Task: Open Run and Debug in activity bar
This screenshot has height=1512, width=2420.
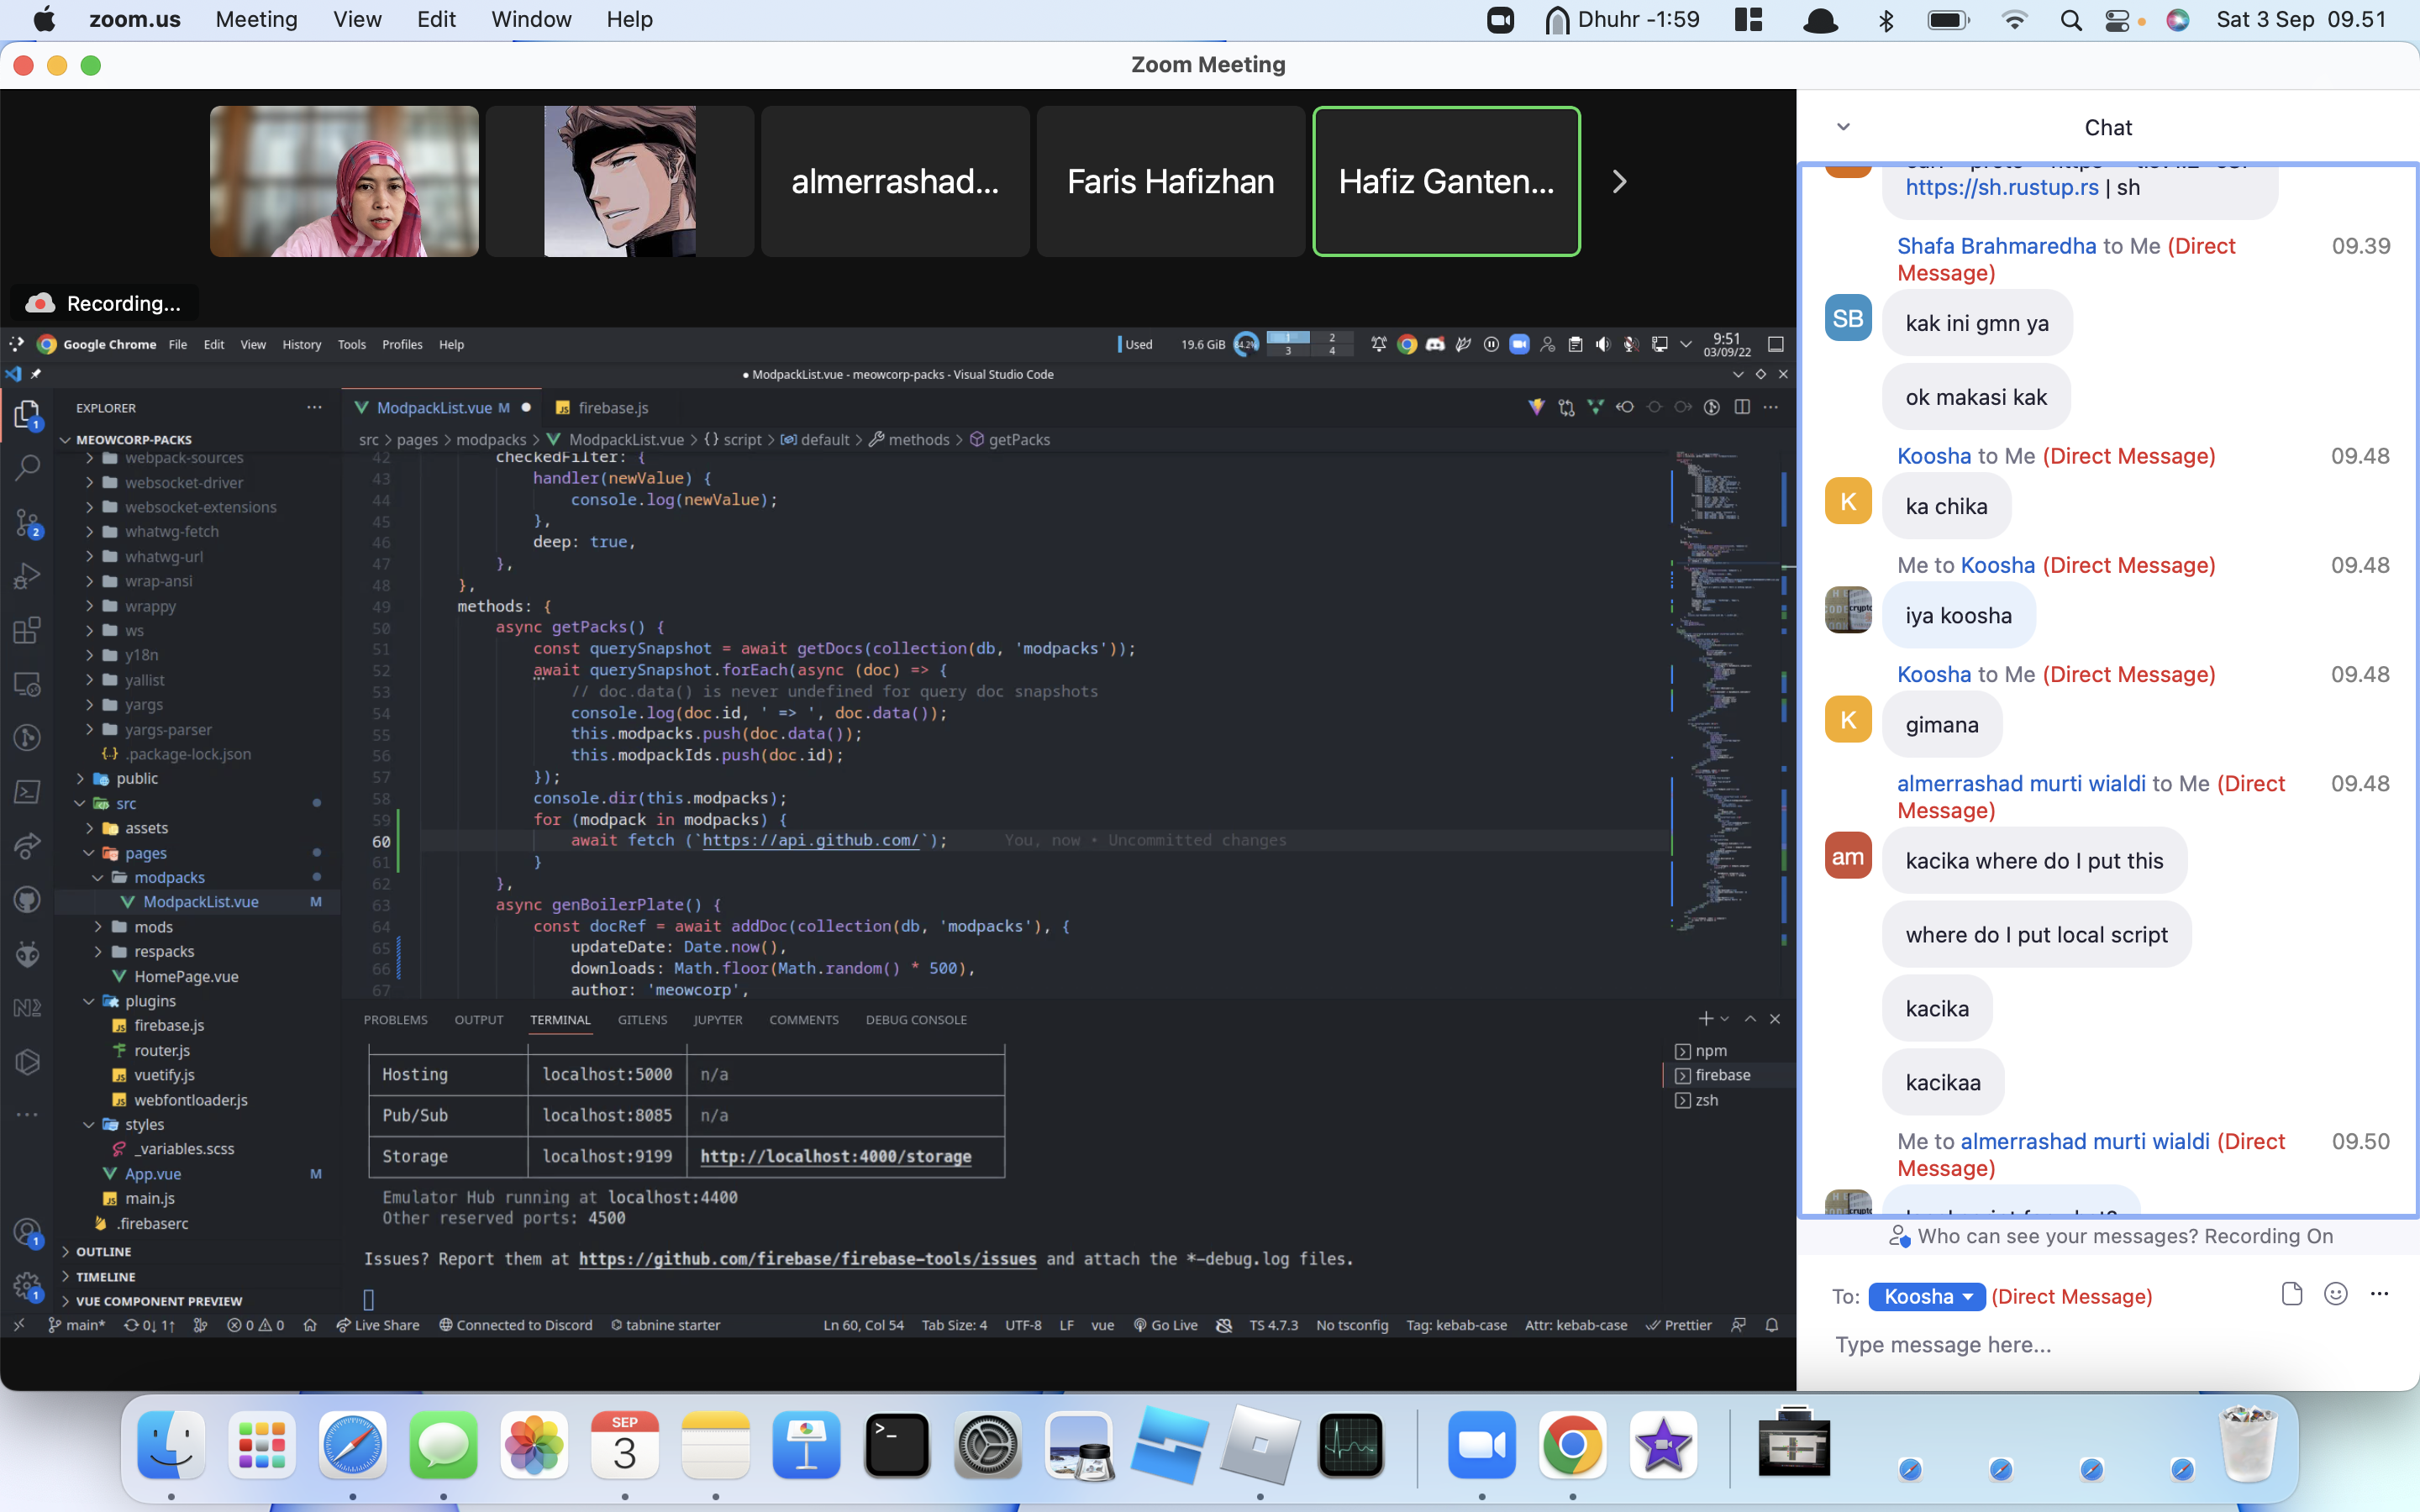Action: [28, 577]
